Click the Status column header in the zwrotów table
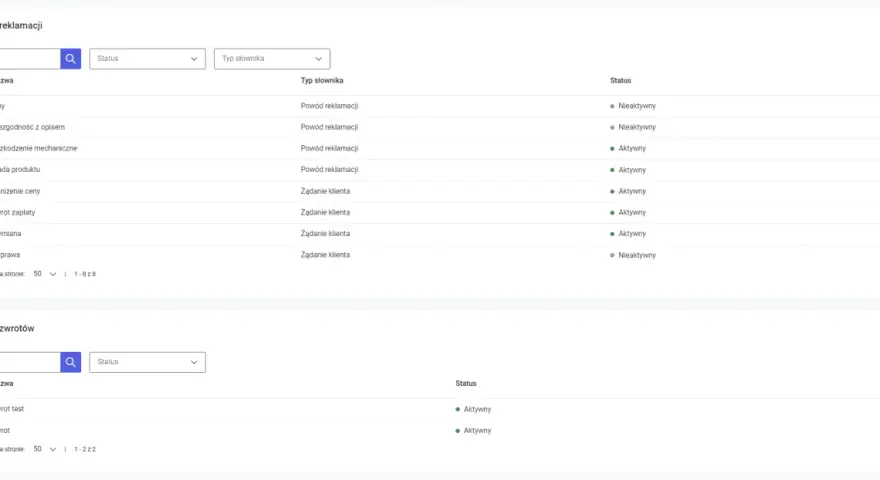The width and height of the screenshot is (880, 480). click(466, 383)
